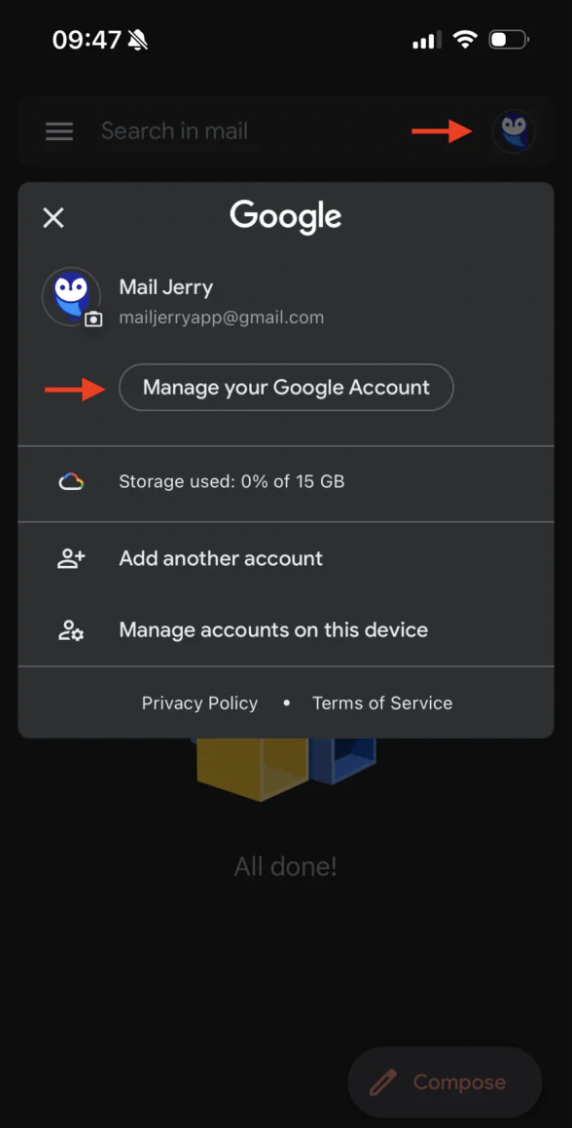The image size is (572, 1128).
Task: Open Storage used: 0% of 15 GB
Action: coord(286,482)
